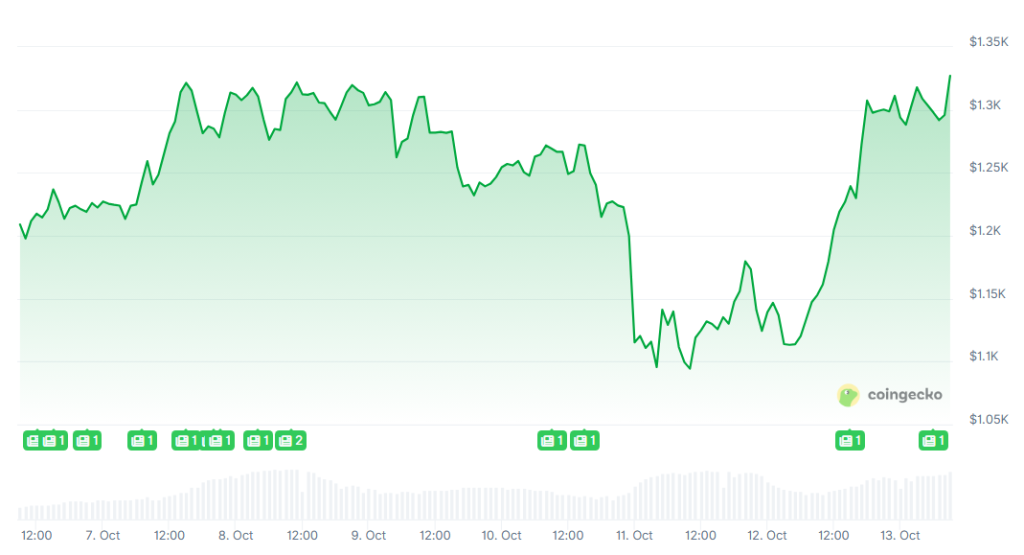Click the coingecko watermark text
Screen dimensions: 1024x555
pyautogui.click(x=904, y=396)
